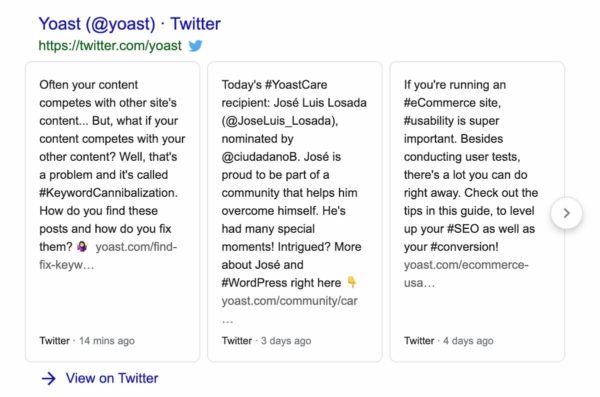Advance the tweet carousel with right chevron
Image resolution: width=600 pixels, height=397 pixels.
pyautogui.click(x=566, y=213)
